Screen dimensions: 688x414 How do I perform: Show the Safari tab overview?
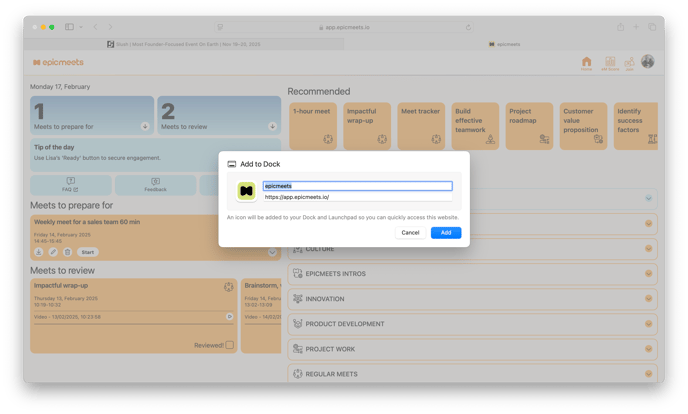[652, 27]
